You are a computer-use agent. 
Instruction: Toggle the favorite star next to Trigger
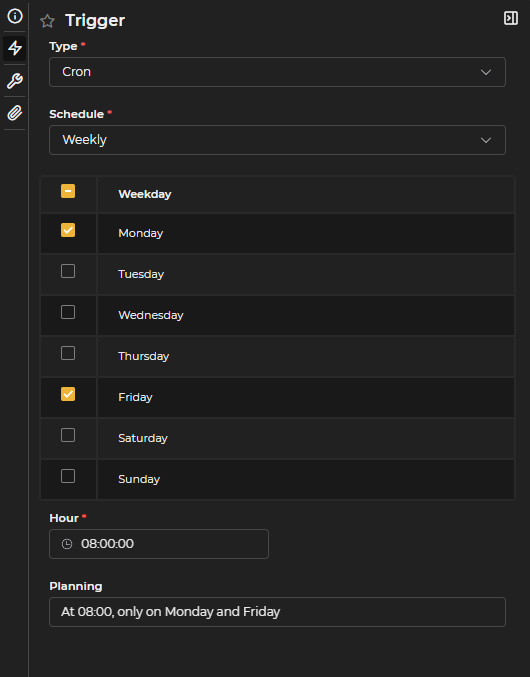(x=47, y=21)
